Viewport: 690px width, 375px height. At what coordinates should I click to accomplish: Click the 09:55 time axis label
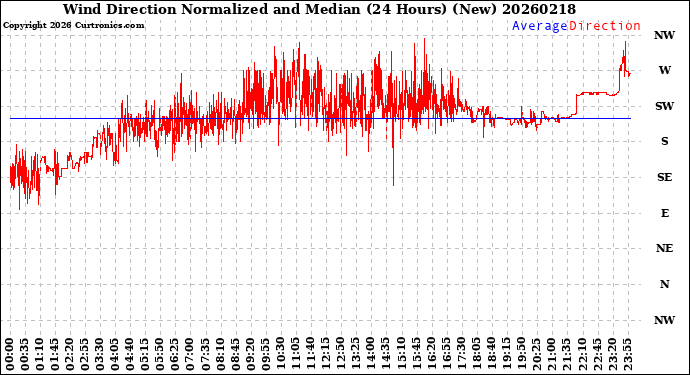click(x=266, y=355)
